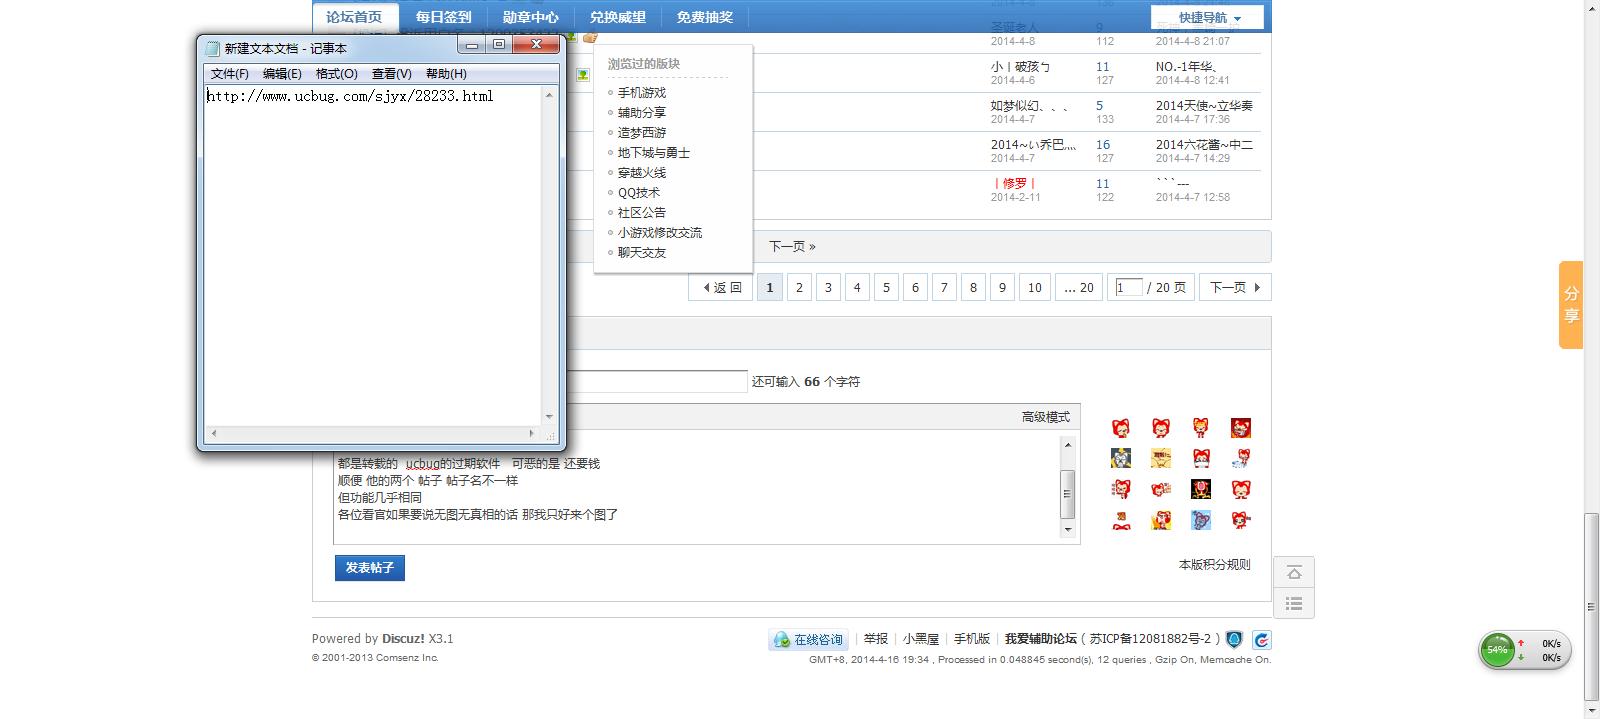Insert the grey-faced emoticon on dark background

coord(1121,458)
